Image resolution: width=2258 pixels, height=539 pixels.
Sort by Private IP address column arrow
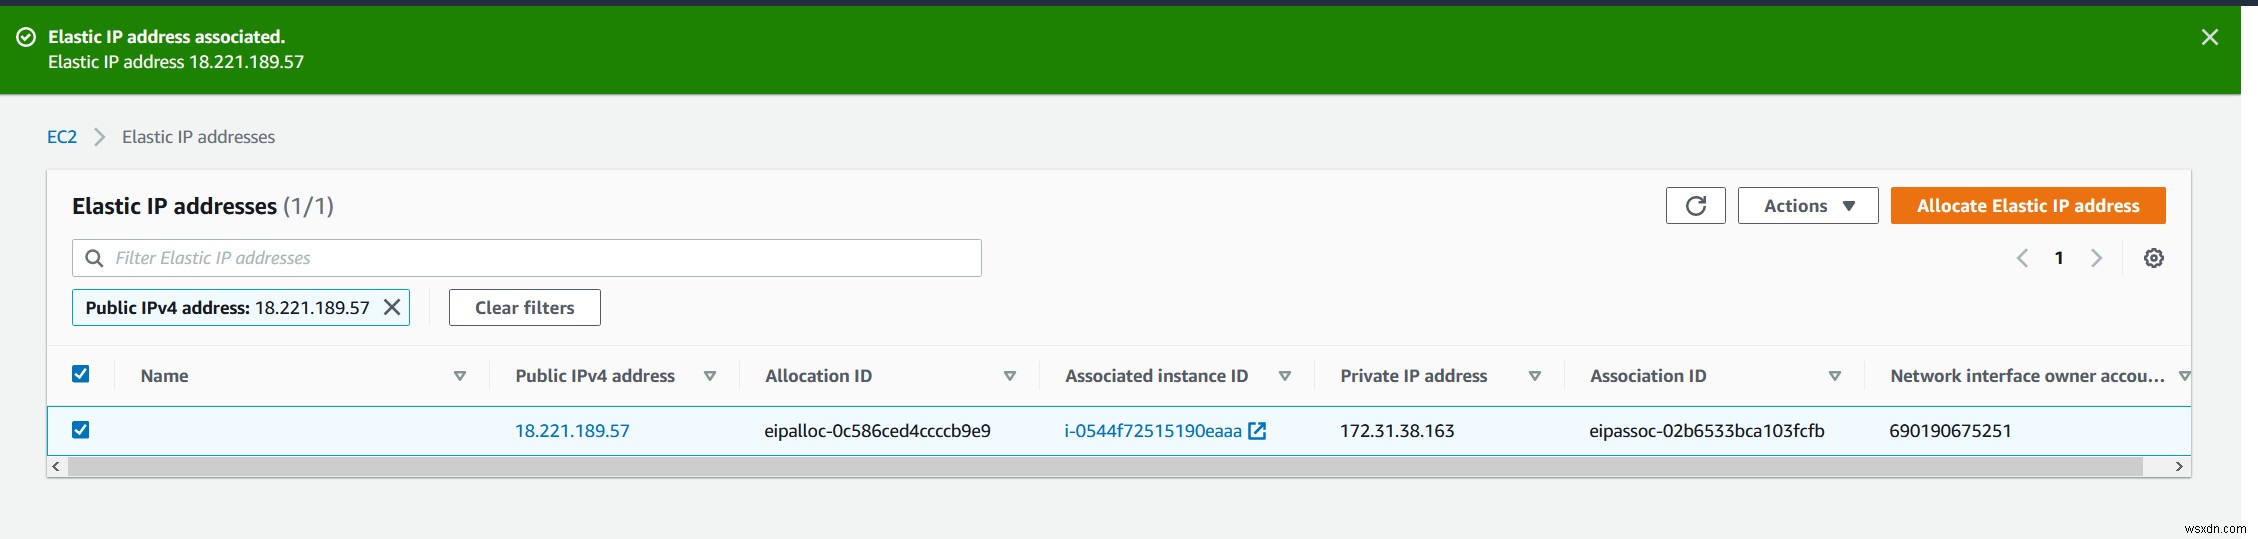tap(1535, 376)
